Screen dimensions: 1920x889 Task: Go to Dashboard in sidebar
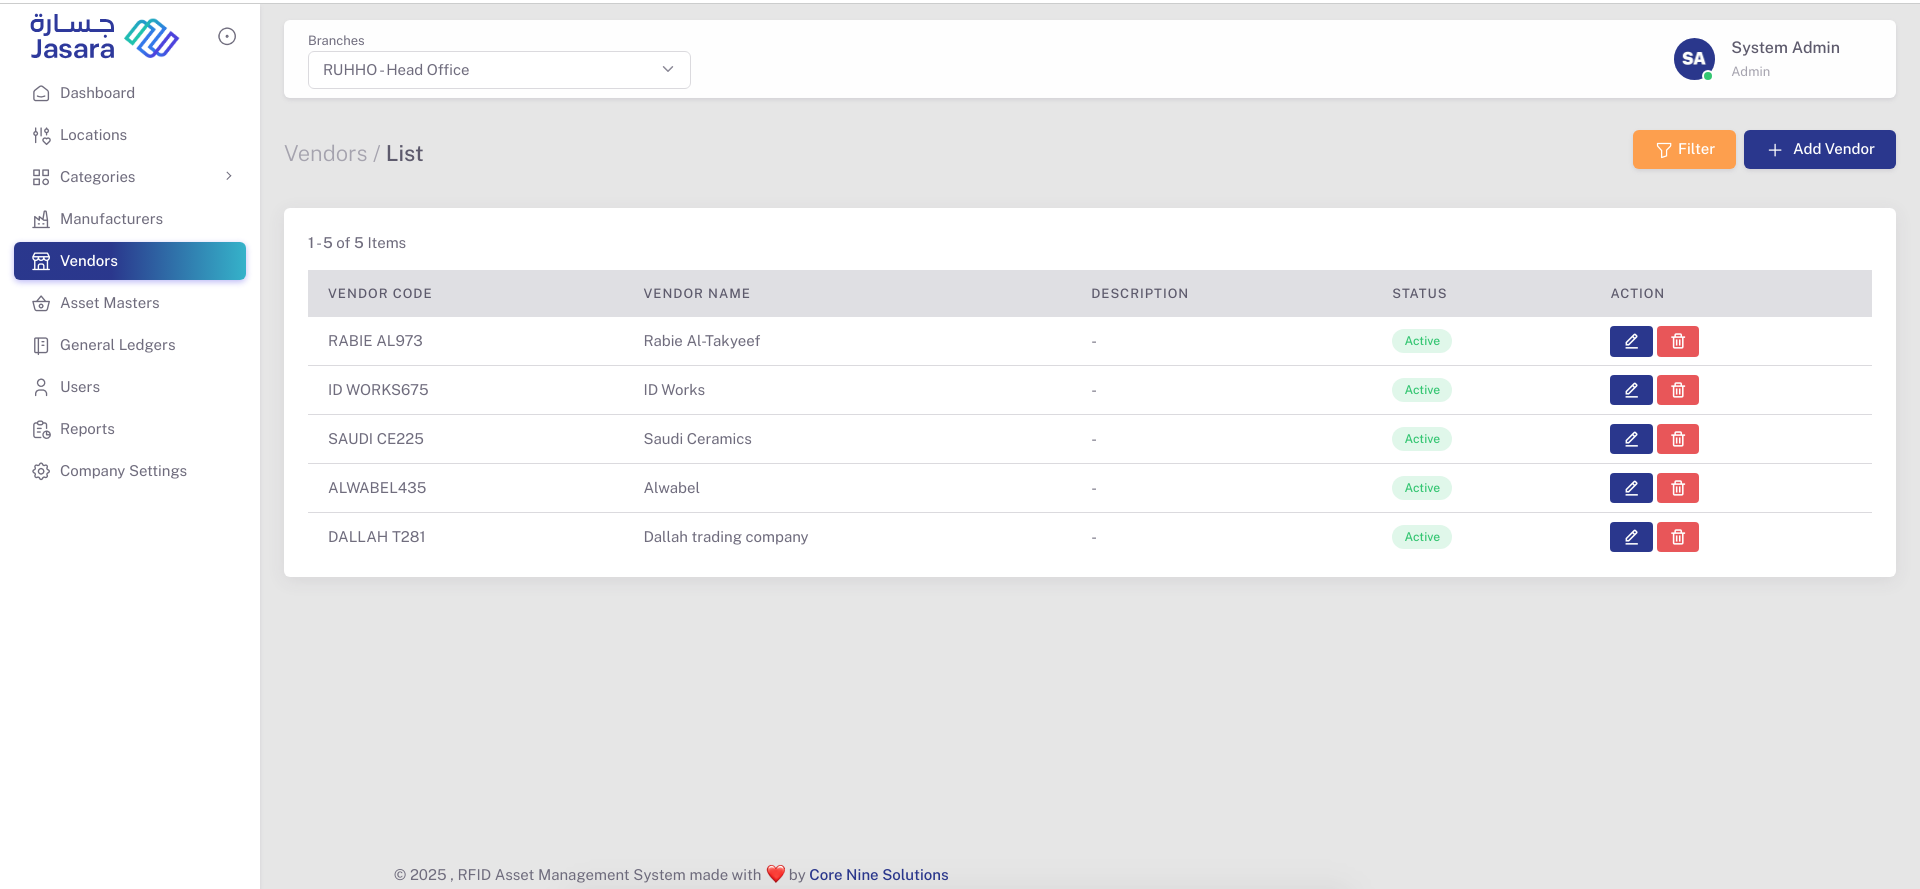[97, 93]
